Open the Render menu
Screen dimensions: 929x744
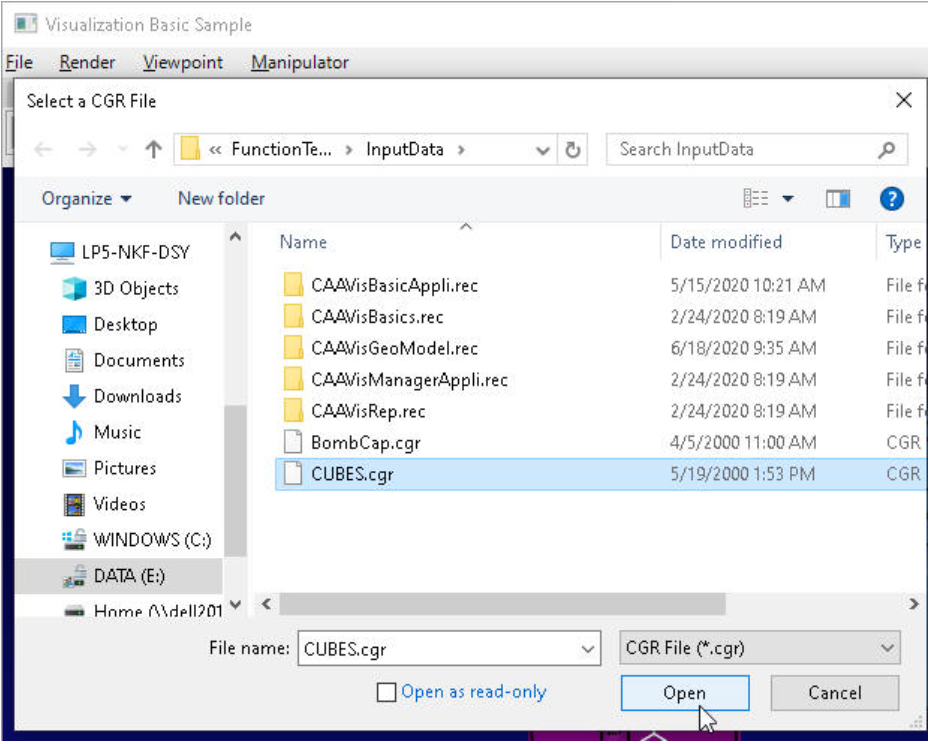[87, 63]
